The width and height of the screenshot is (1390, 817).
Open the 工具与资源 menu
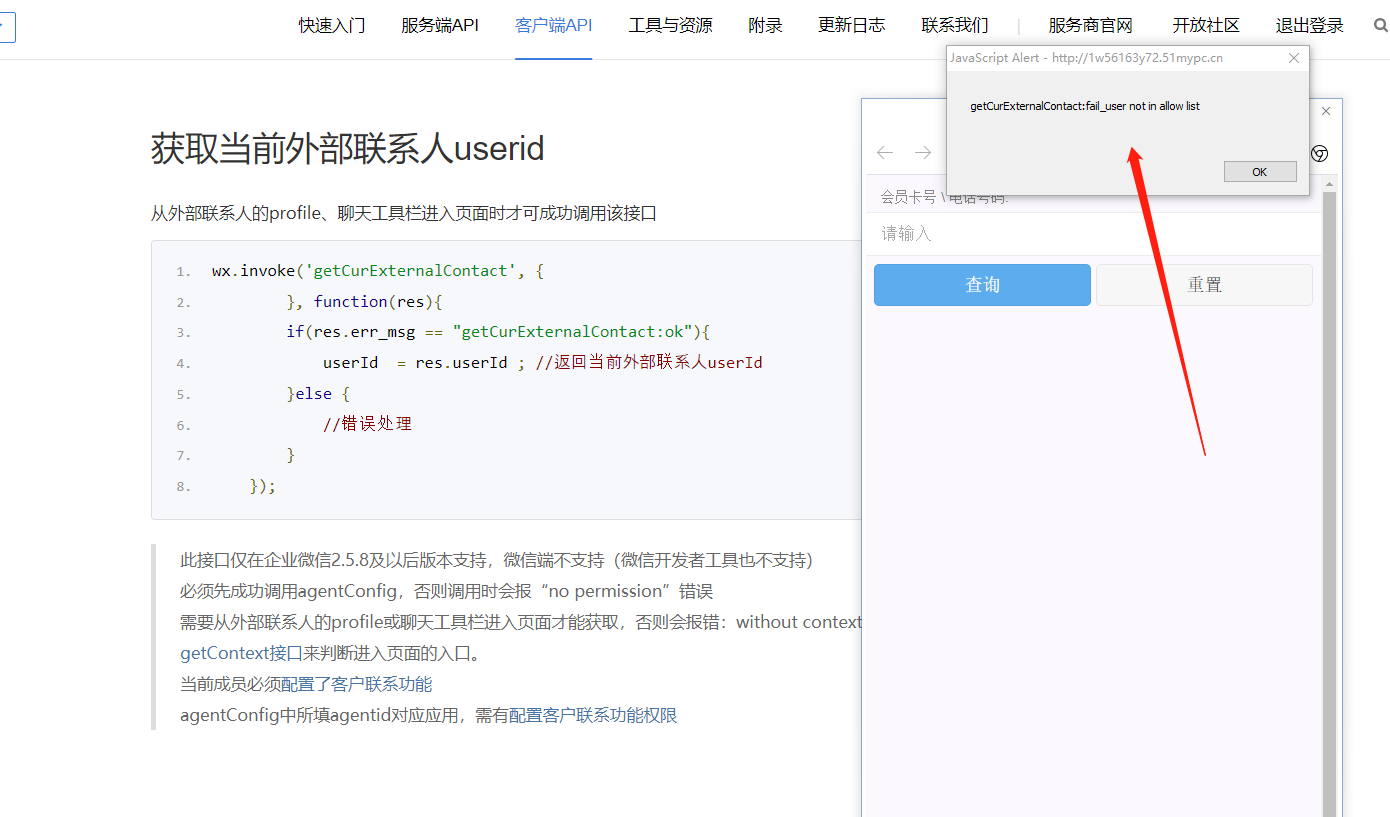pyautogui.click(x=670, y=26)
